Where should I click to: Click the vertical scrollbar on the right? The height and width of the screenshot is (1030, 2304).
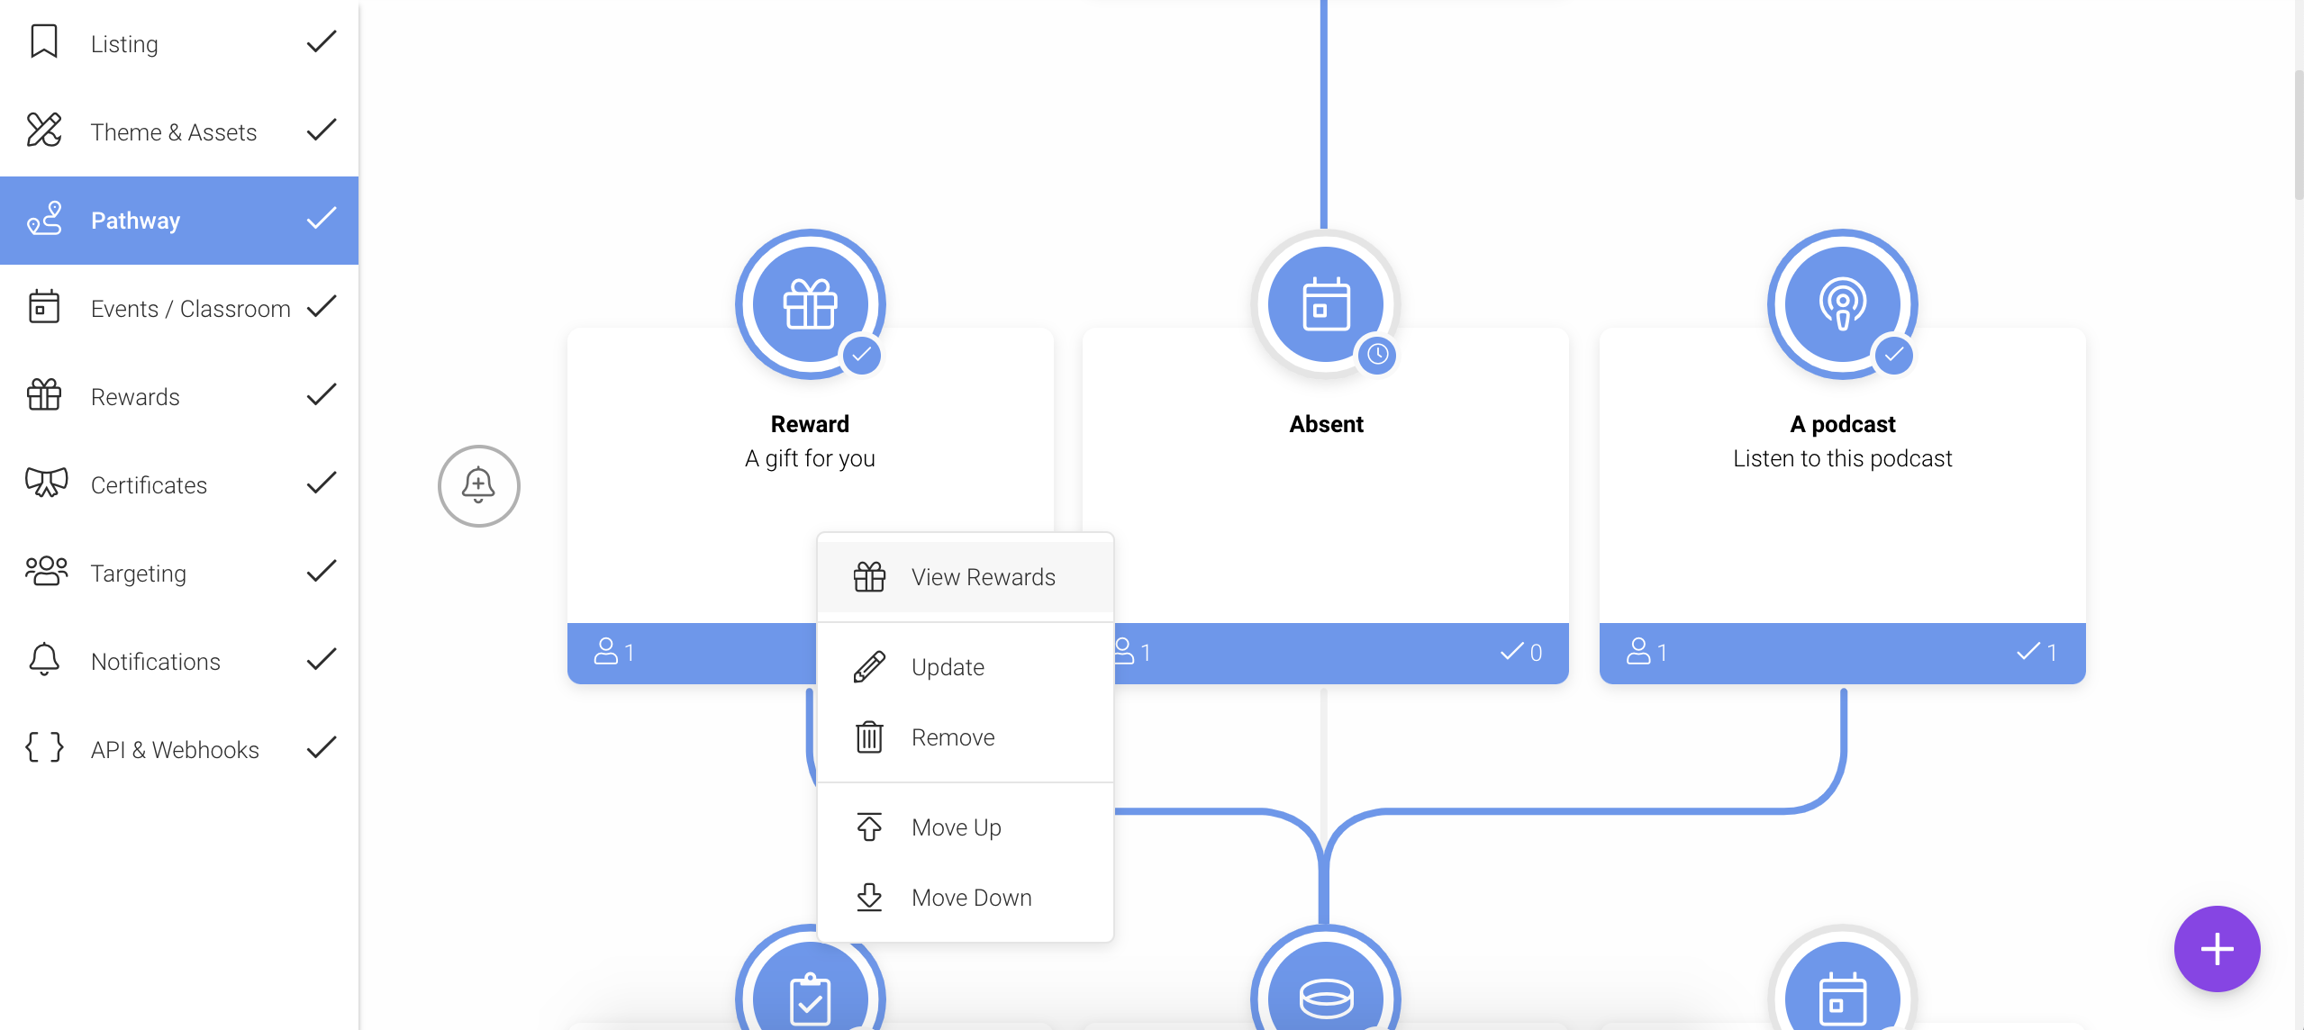pyautogui.click(x=2297, y=135)
